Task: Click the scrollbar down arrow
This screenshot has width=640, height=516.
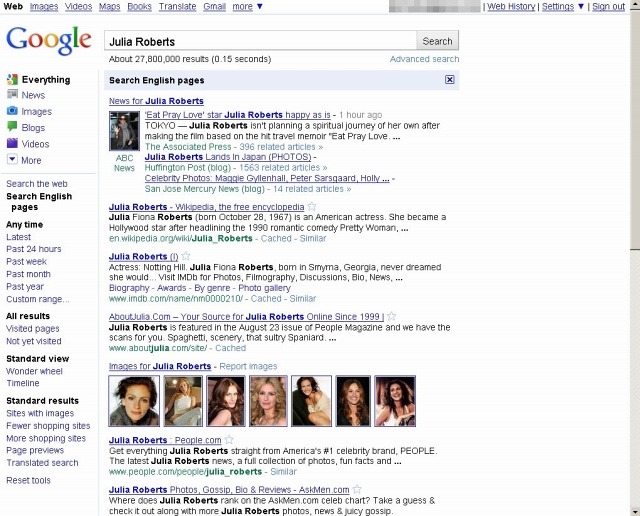Action: coord(635,512)
